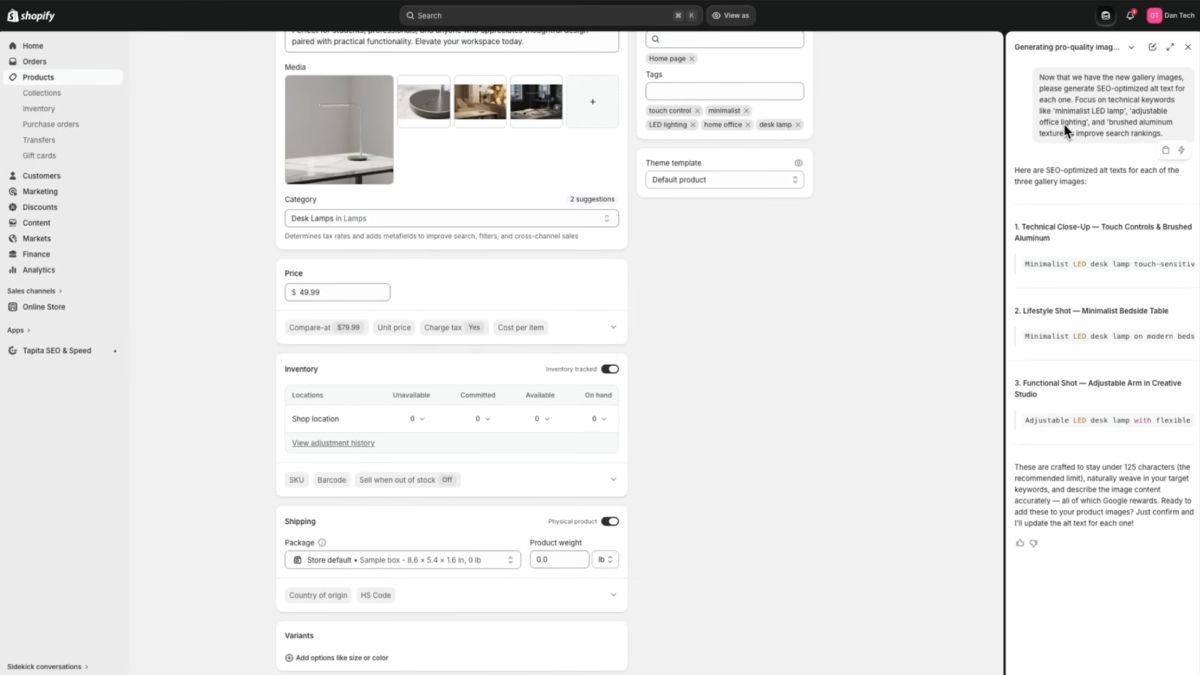Expand the additional pricing options chevron
The image size is (1200, 675).
(x=613, y=327)
